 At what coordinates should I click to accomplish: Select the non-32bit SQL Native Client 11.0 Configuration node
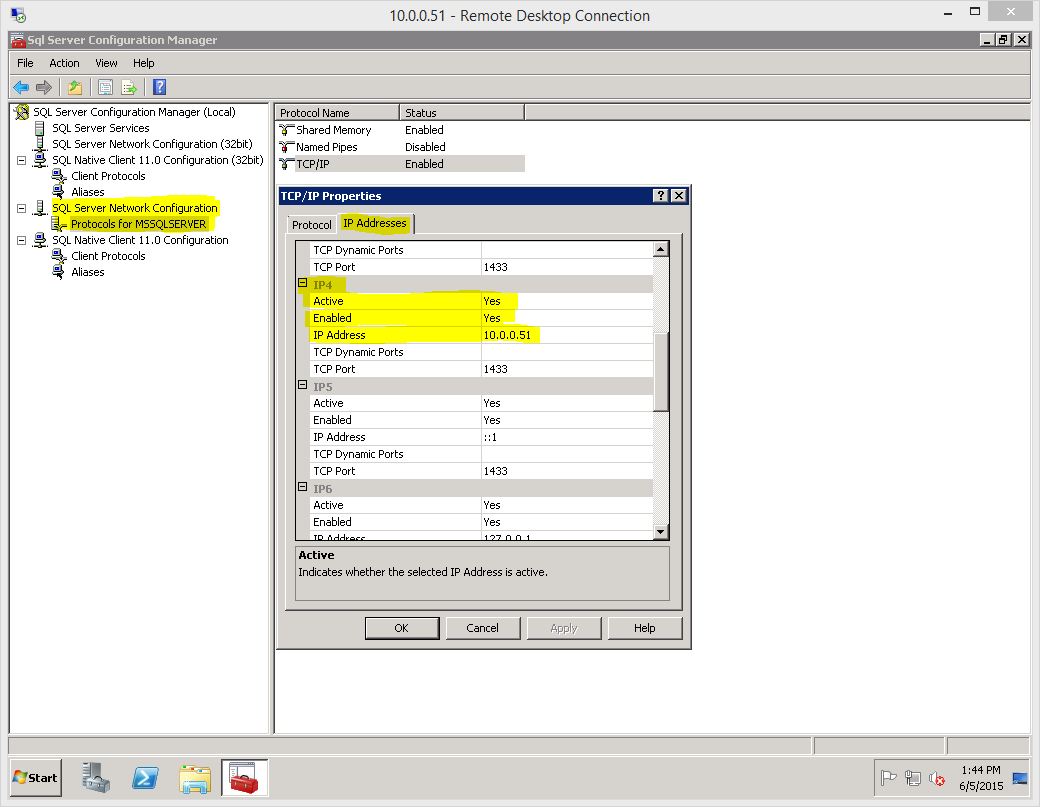click(x=140, y=240)
